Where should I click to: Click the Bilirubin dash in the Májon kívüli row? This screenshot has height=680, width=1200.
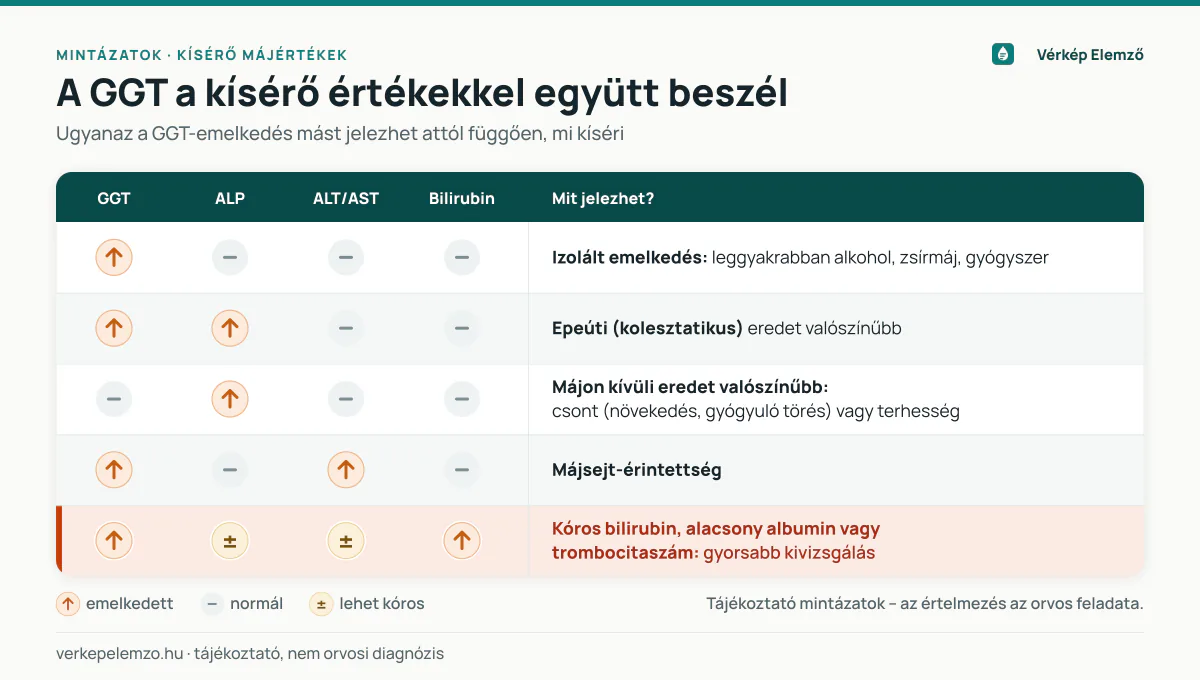(x=462, y=399)
